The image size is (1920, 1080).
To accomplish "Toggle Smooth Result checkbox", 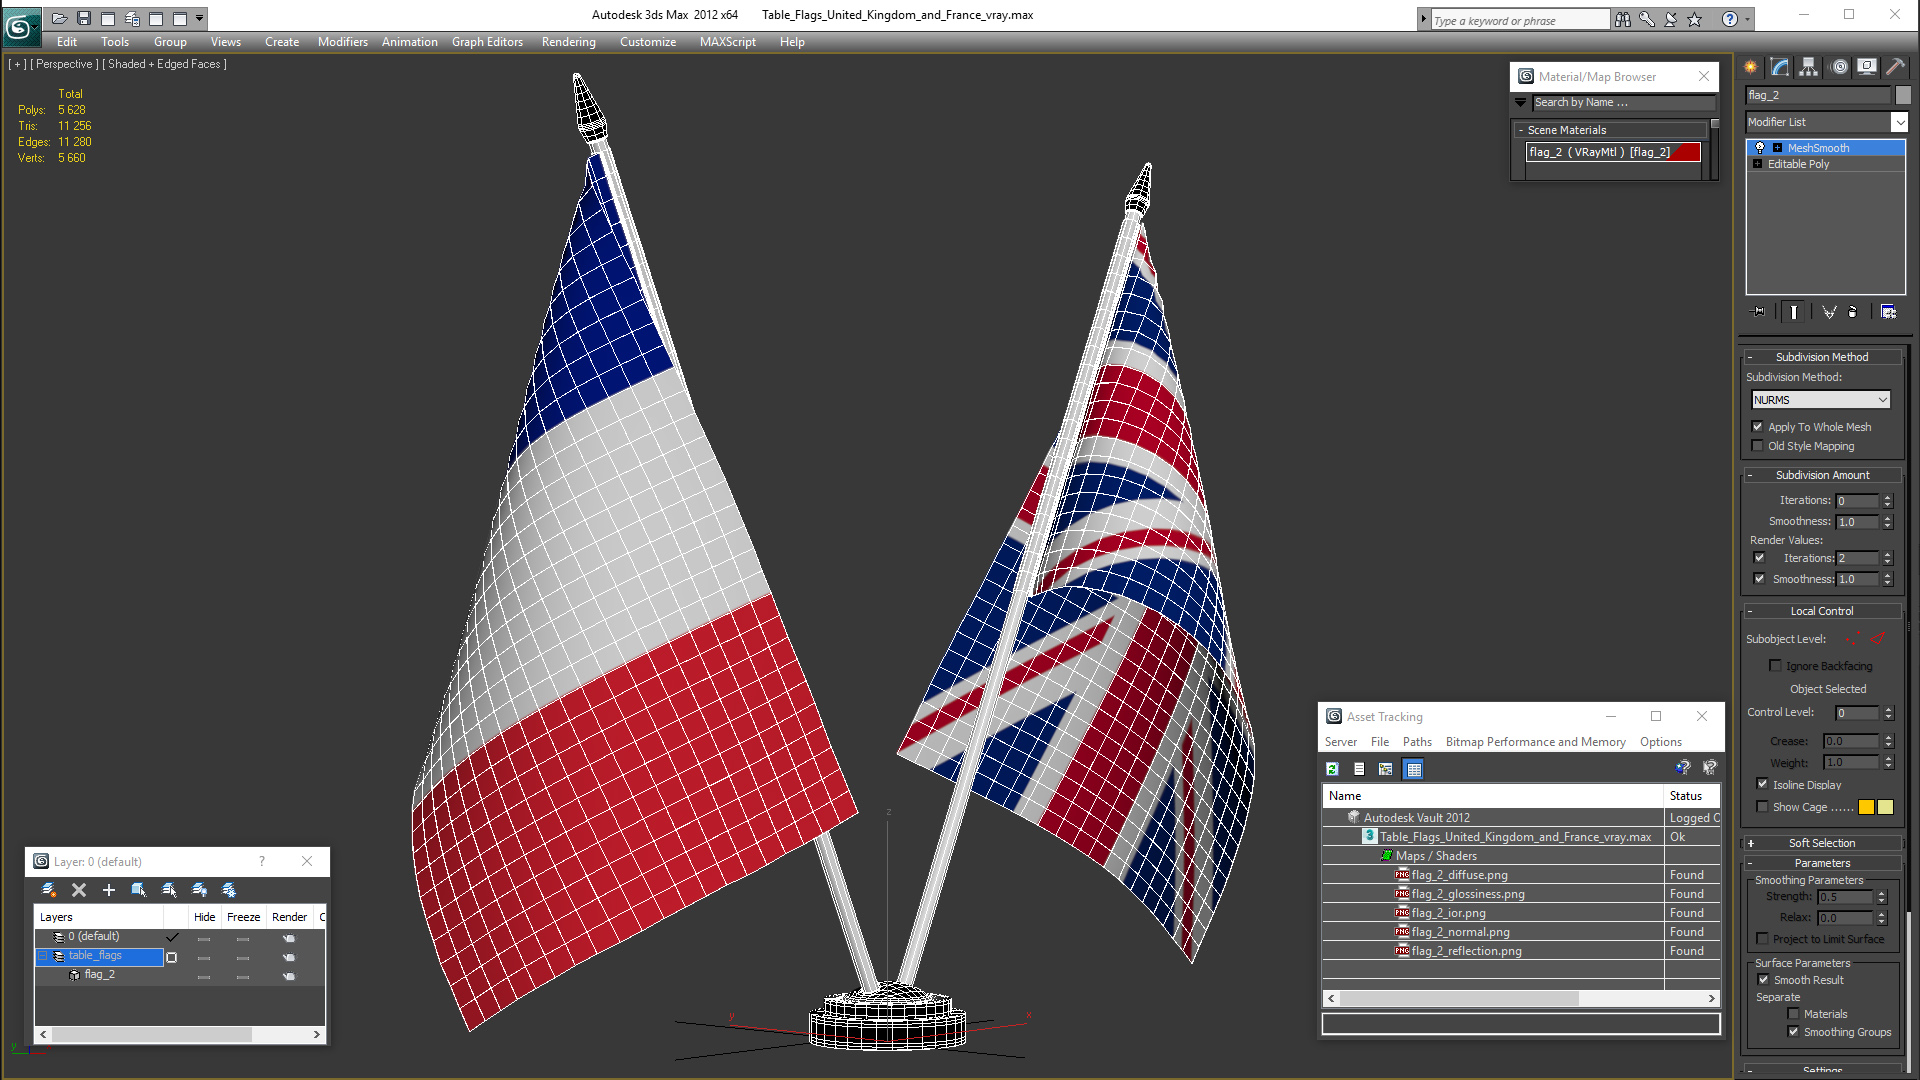I will point(1764,980).
